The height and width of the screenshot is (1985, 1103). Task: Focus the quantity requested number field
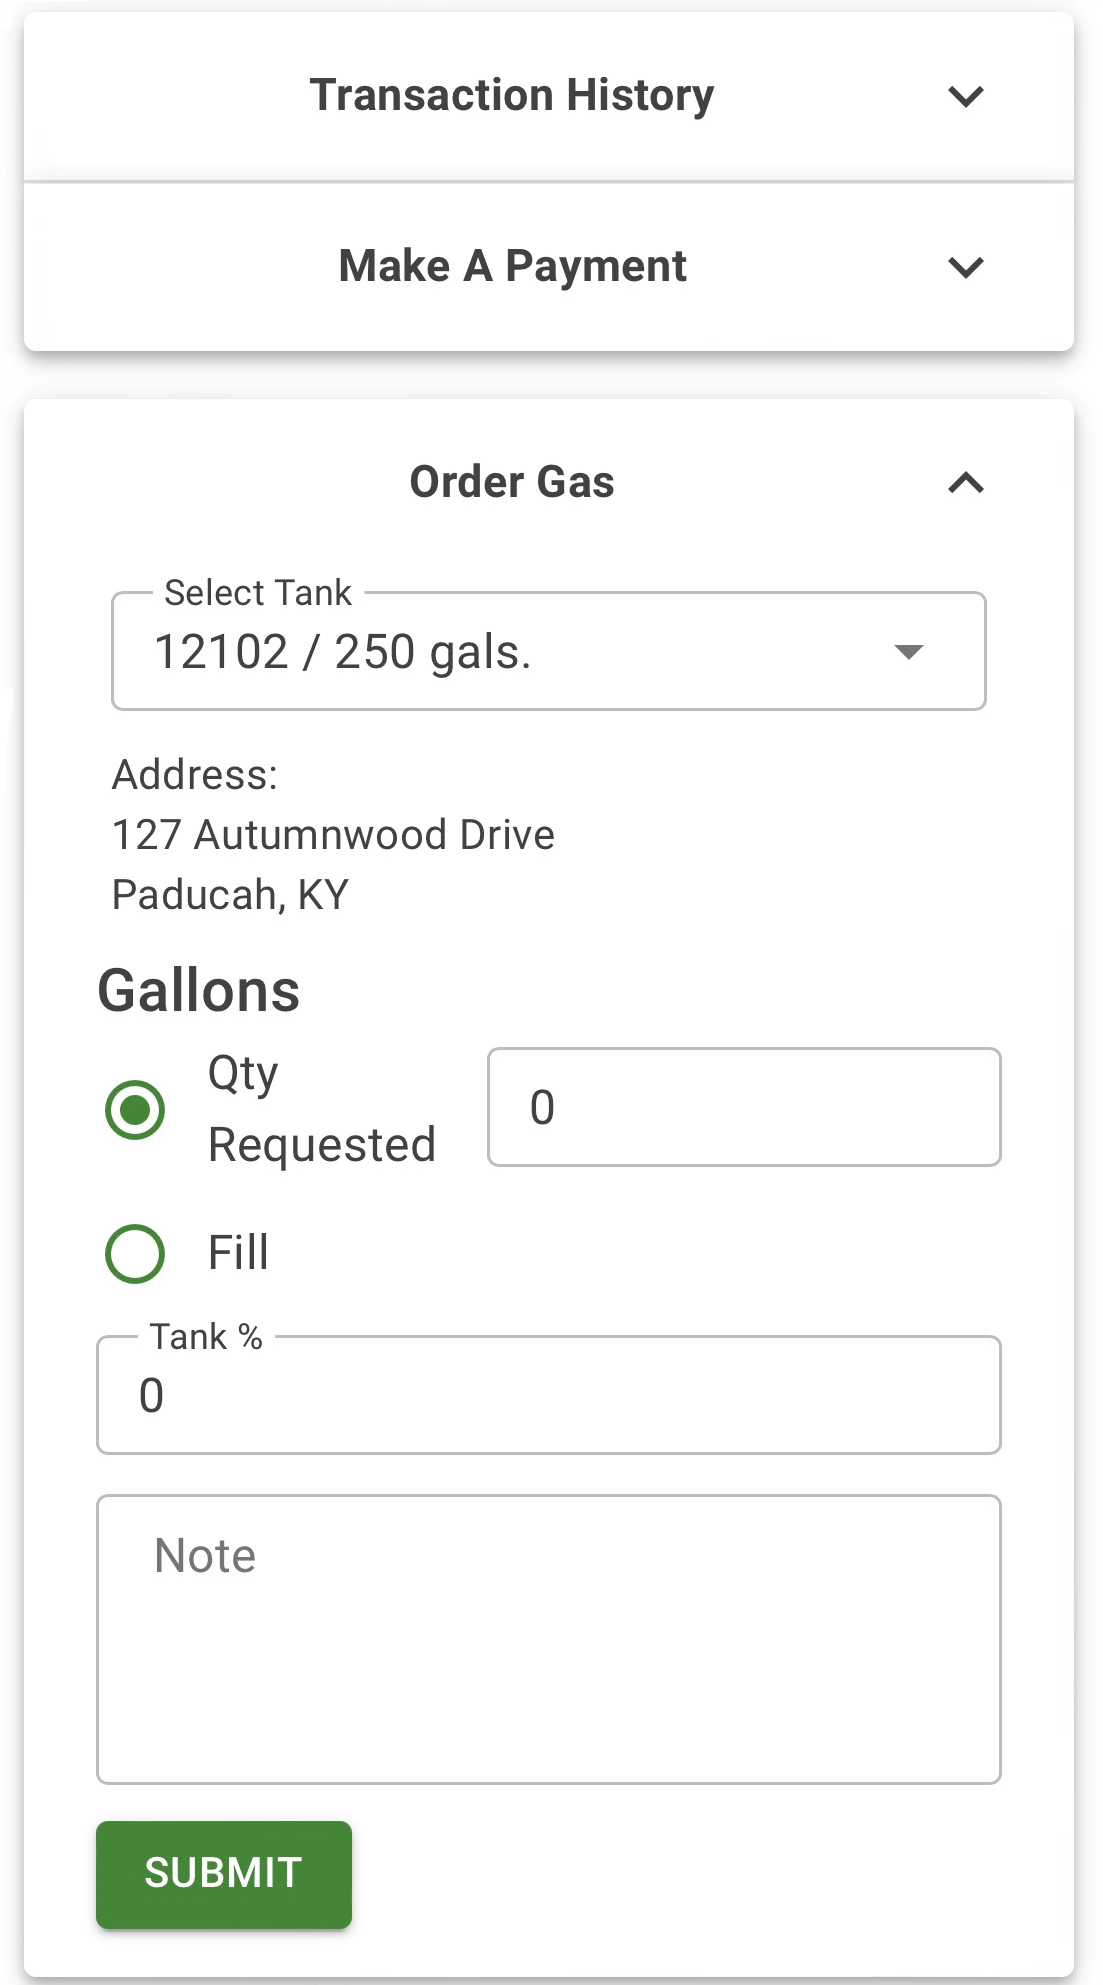point(744,1107)
